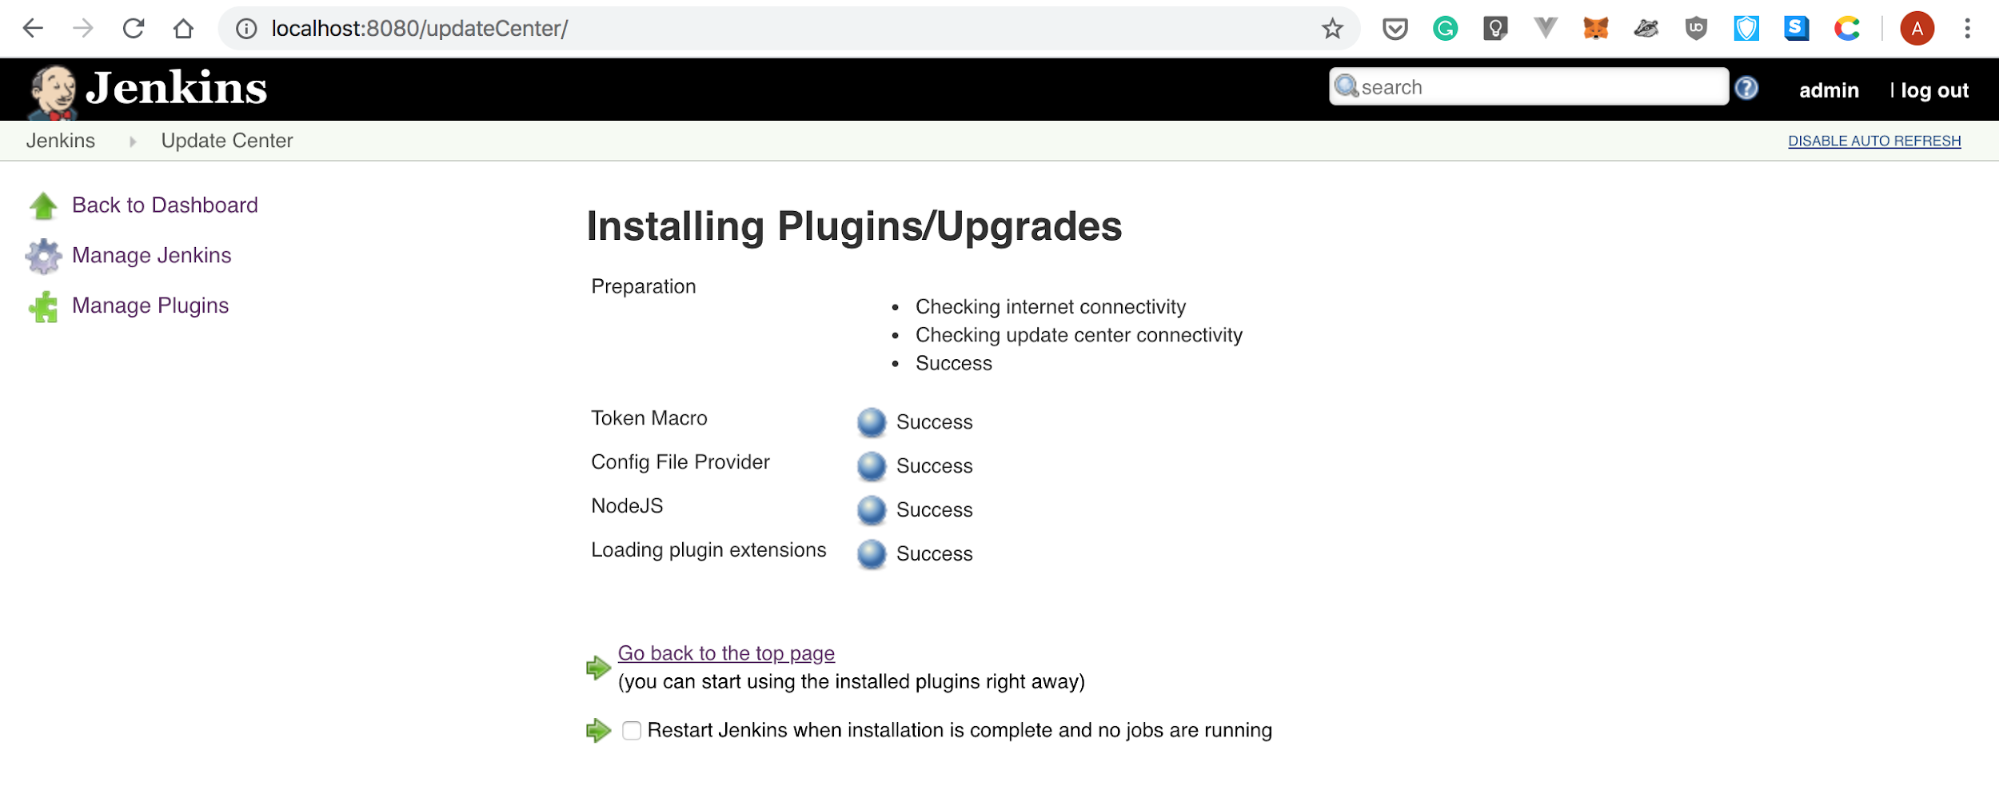This screenshot has width=1999, height=799.
Task: Click the Jenkins butler logo icon
Action: 53,92
